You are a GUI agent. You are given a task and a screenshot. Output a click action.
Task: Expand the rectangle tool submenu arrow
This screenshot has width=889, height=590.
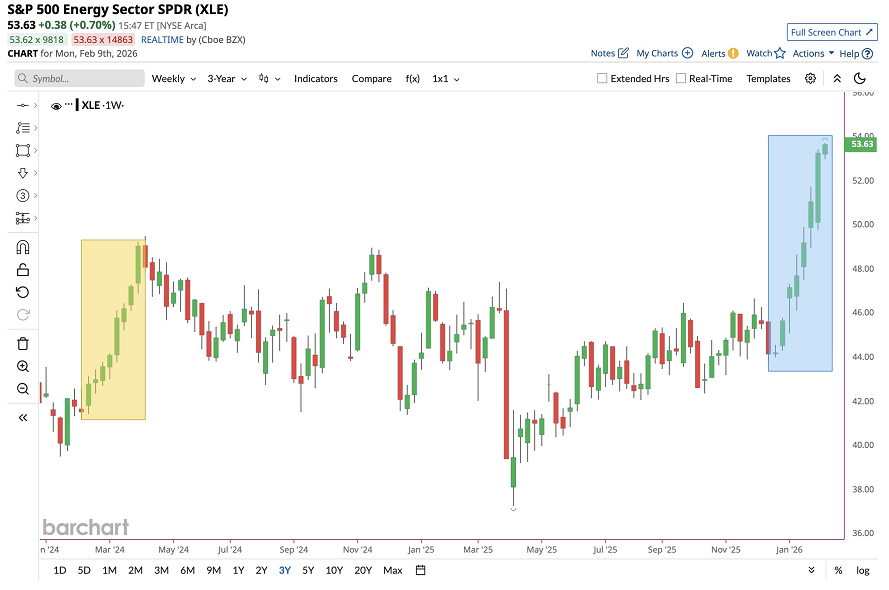(35, 150)
